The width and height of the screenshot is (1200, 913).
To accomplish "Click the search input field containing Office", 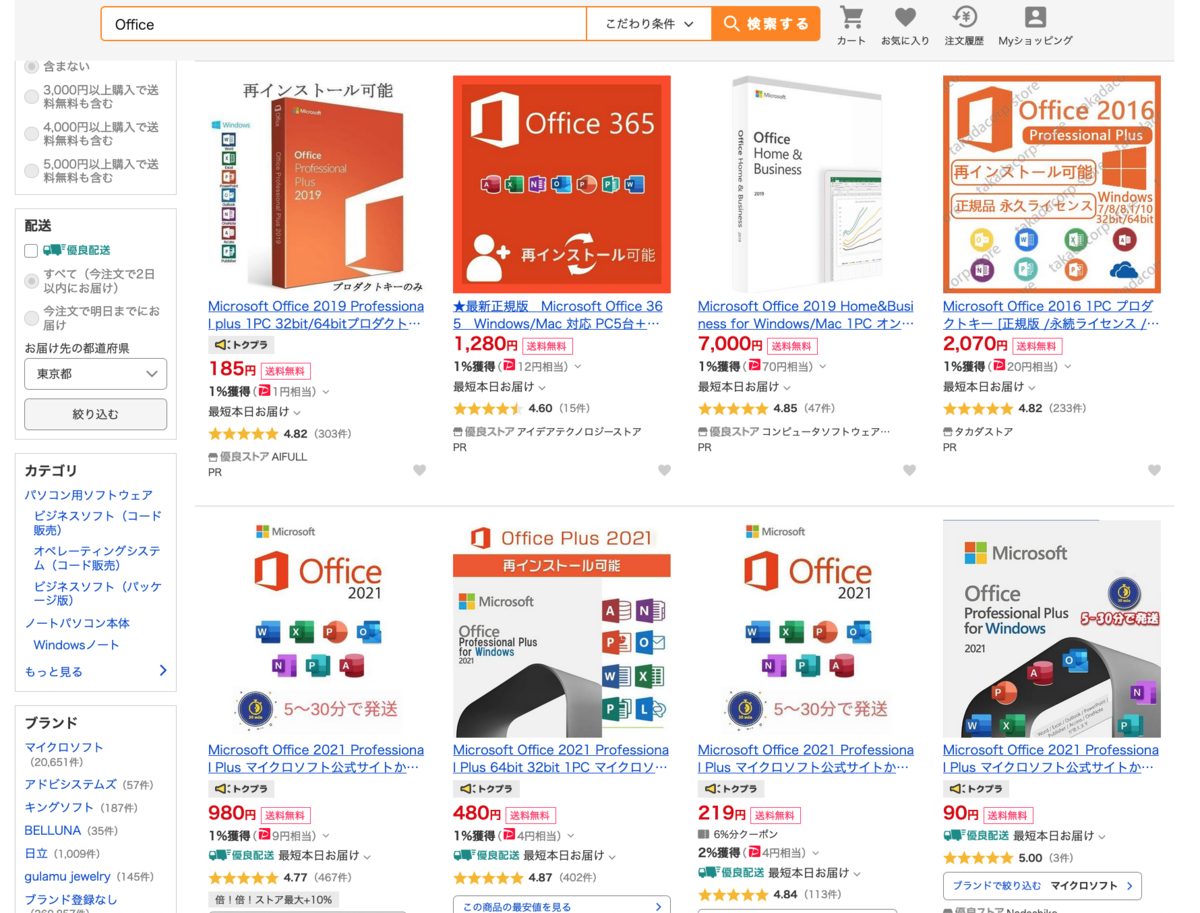I will [x=343, y=24].
